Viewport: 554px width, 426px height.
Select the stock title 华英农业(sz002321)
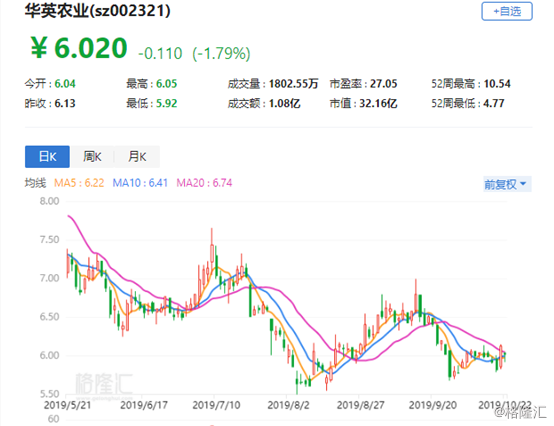pos(98,11)
